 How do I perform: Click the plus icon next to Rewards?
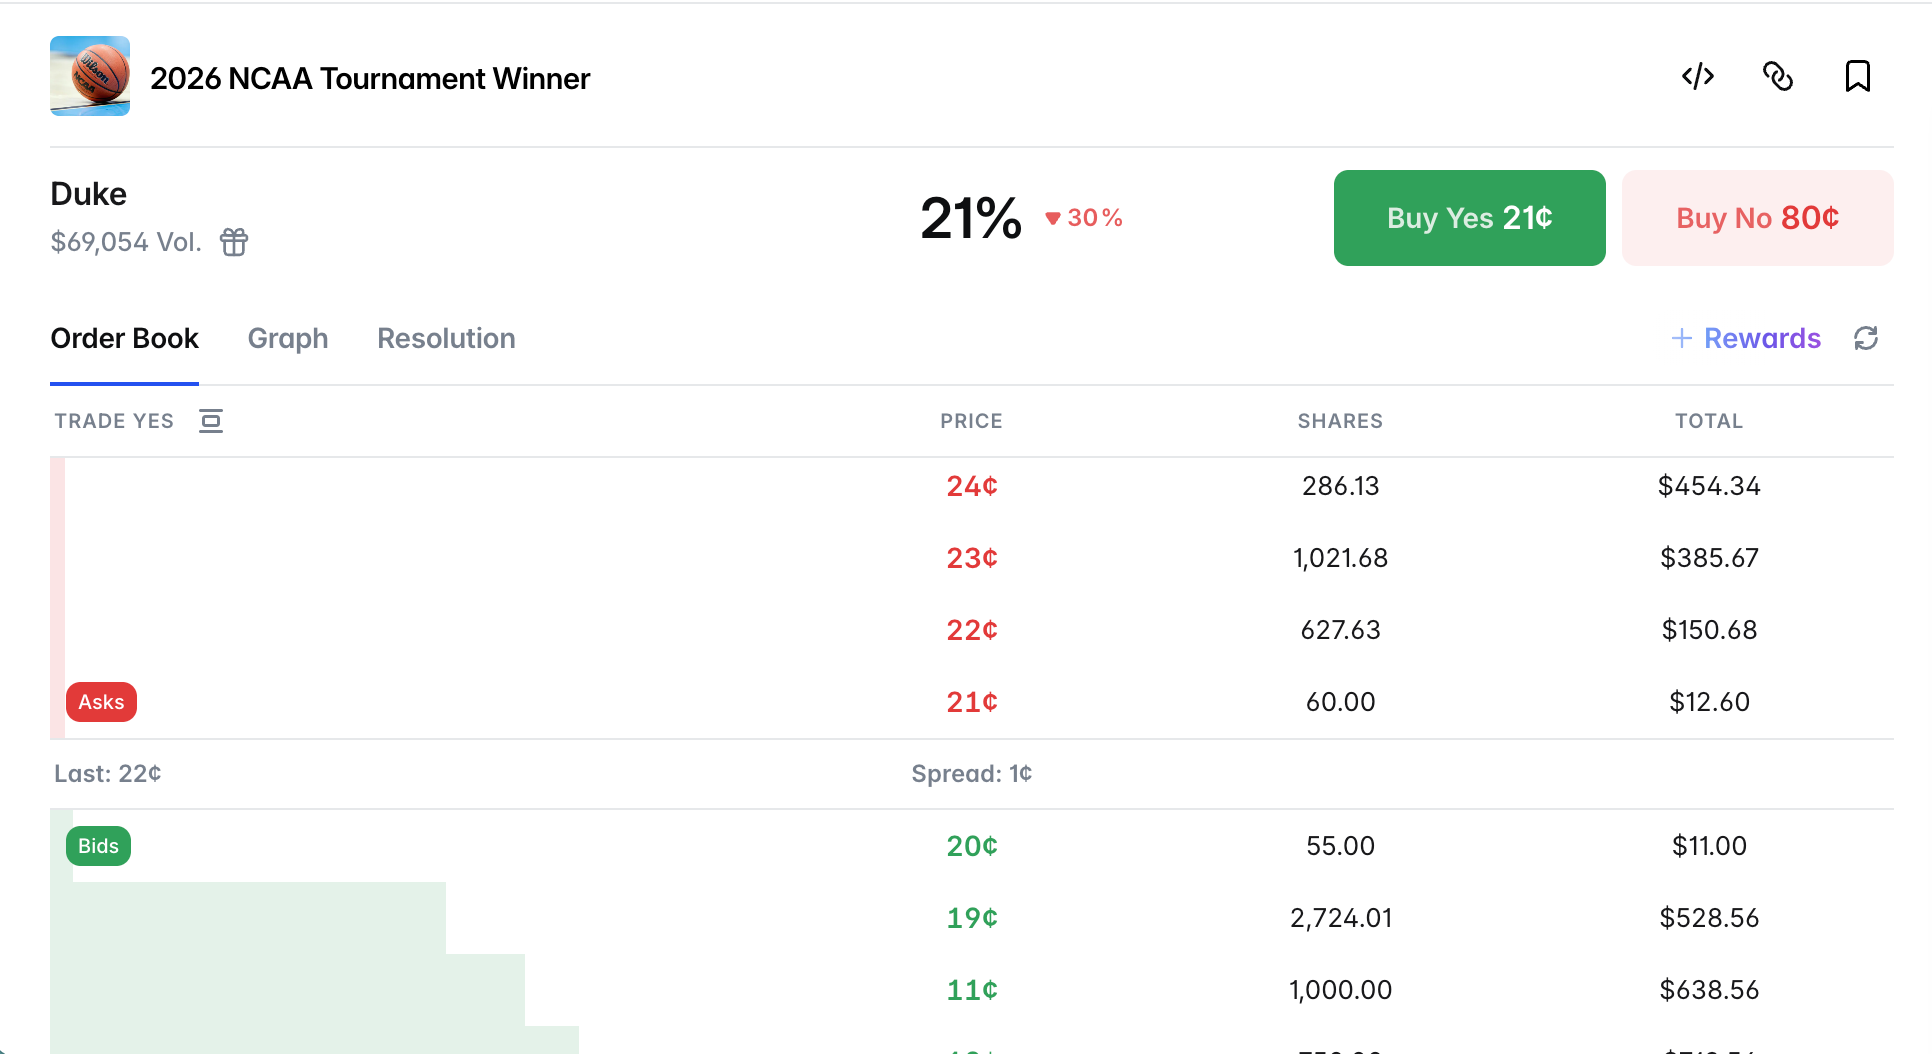(x=1683, y=338)
